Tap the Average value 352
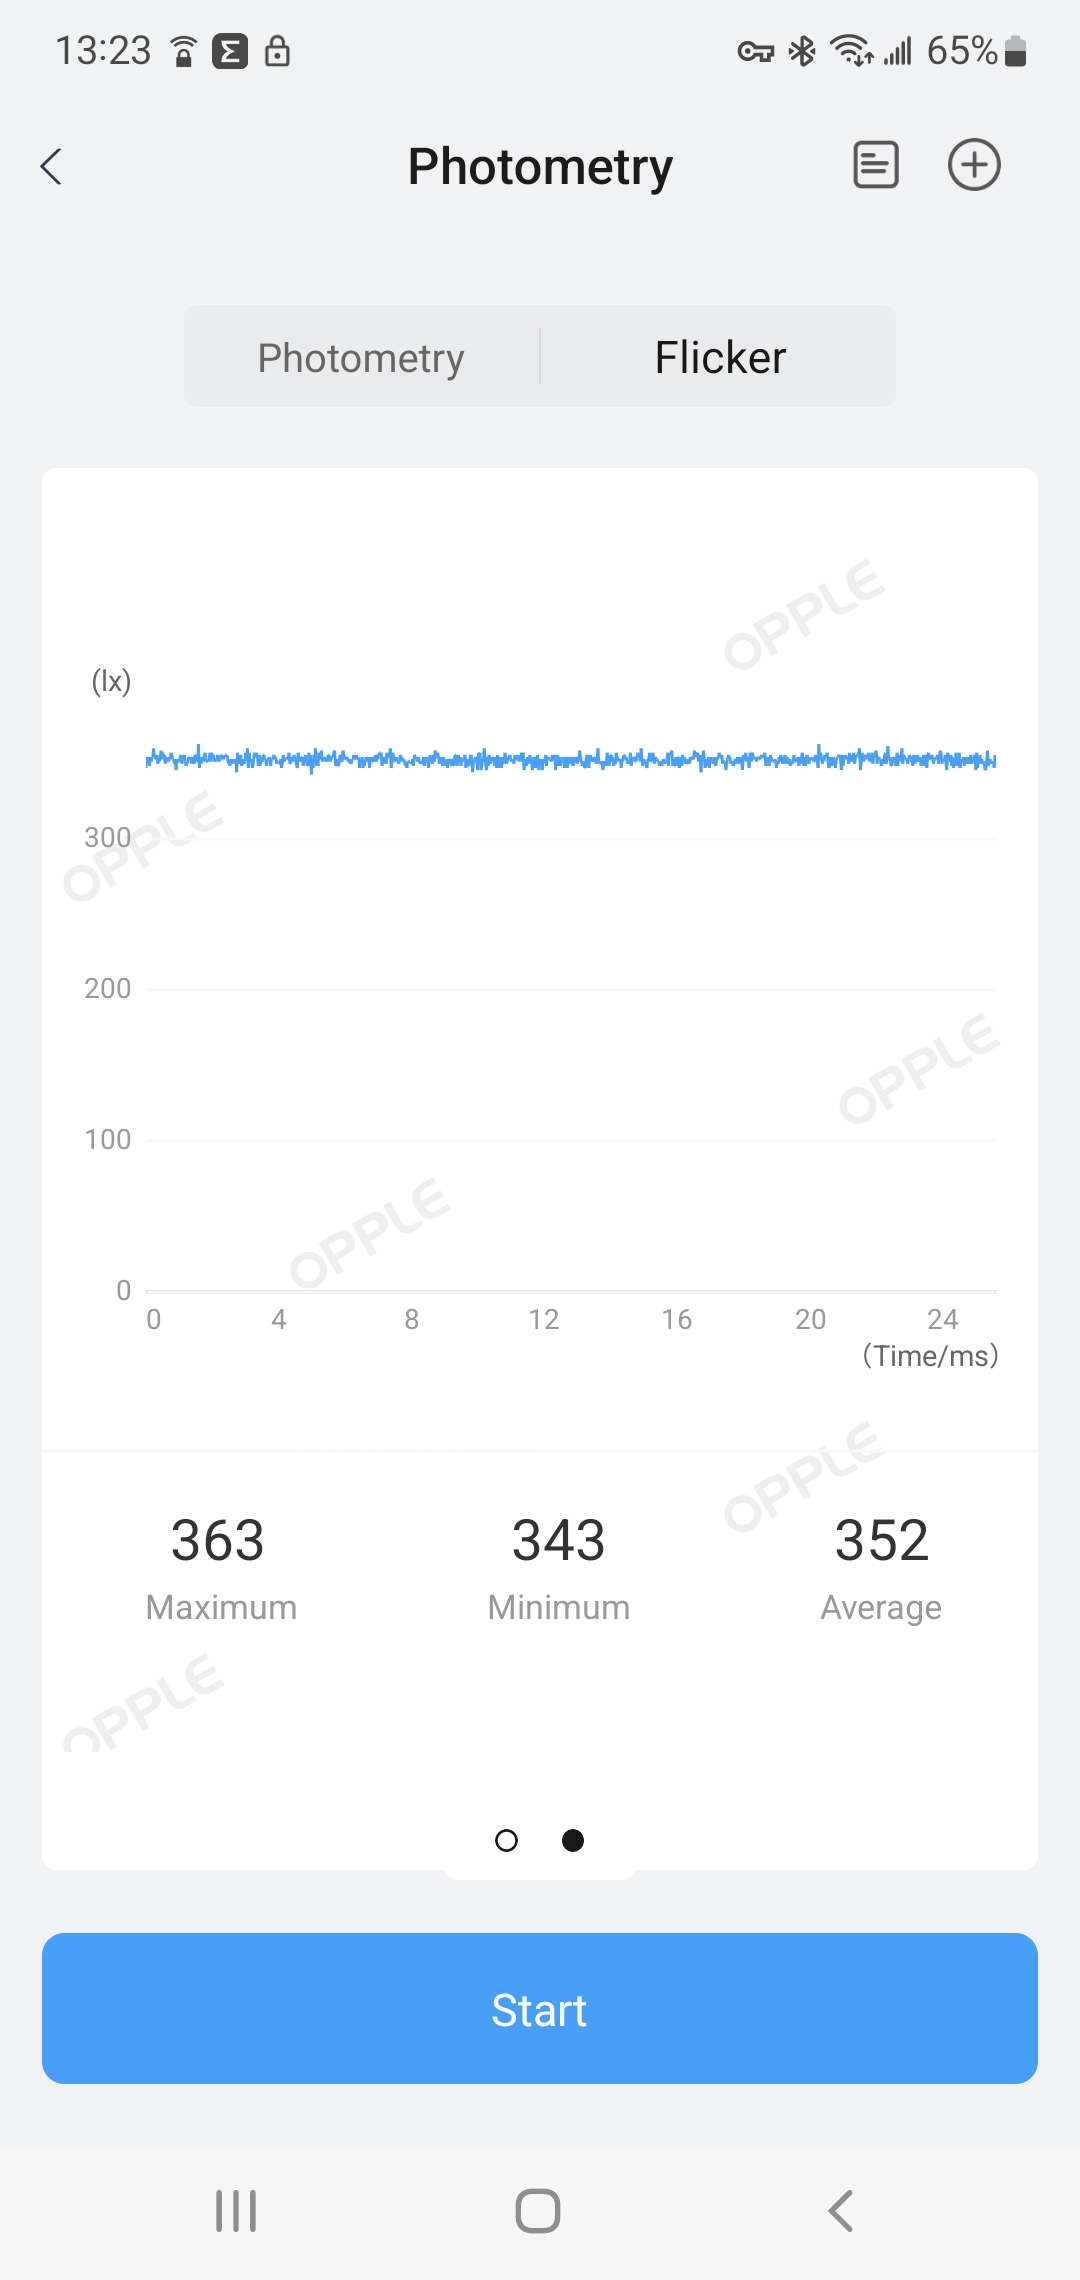Image resolution: width=1080 pixels, height=2280 pixels. coord(881,1540)
